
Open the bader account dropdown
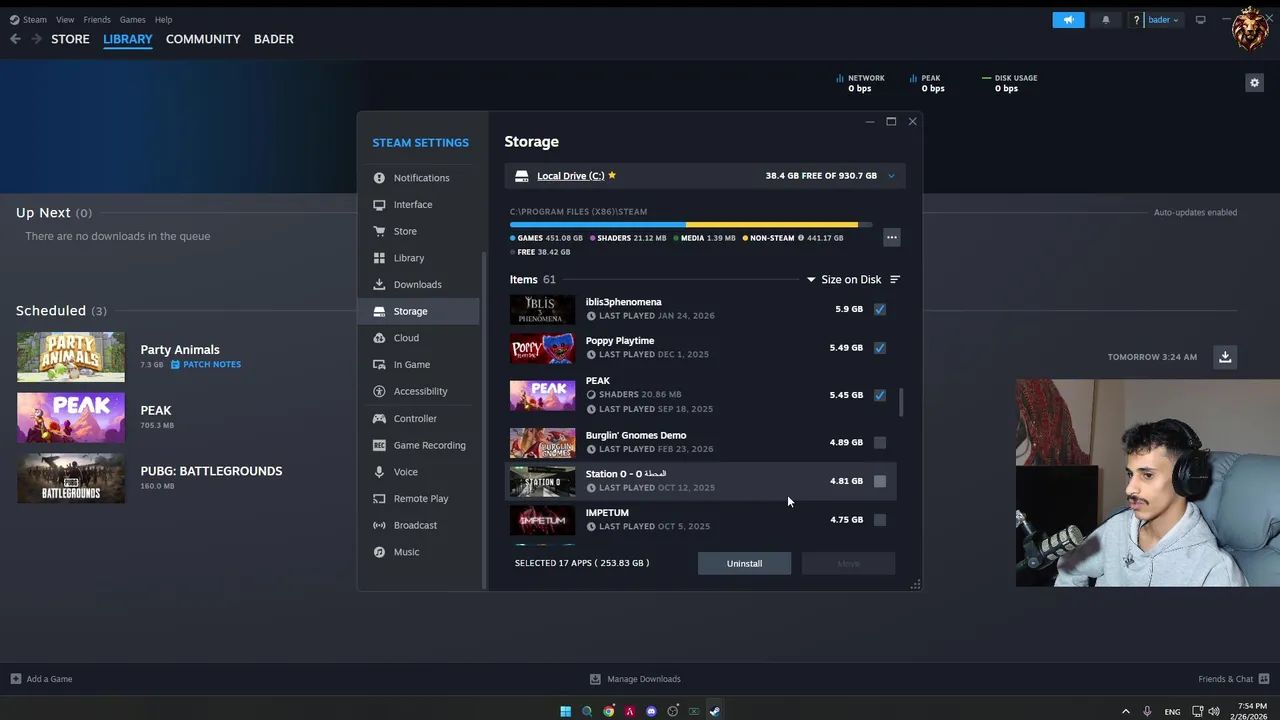(x=1163, y=20)
